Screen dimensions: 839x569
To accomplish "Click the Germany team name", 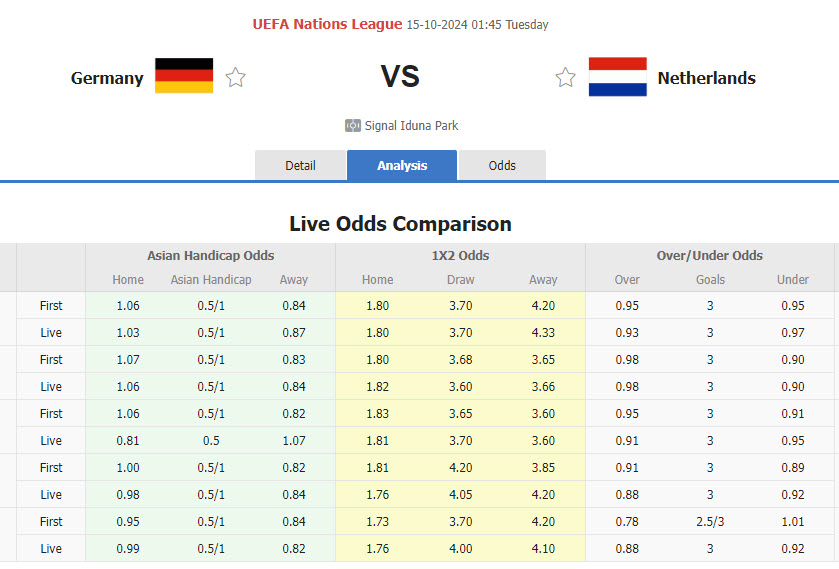I will tap(107, 78).
